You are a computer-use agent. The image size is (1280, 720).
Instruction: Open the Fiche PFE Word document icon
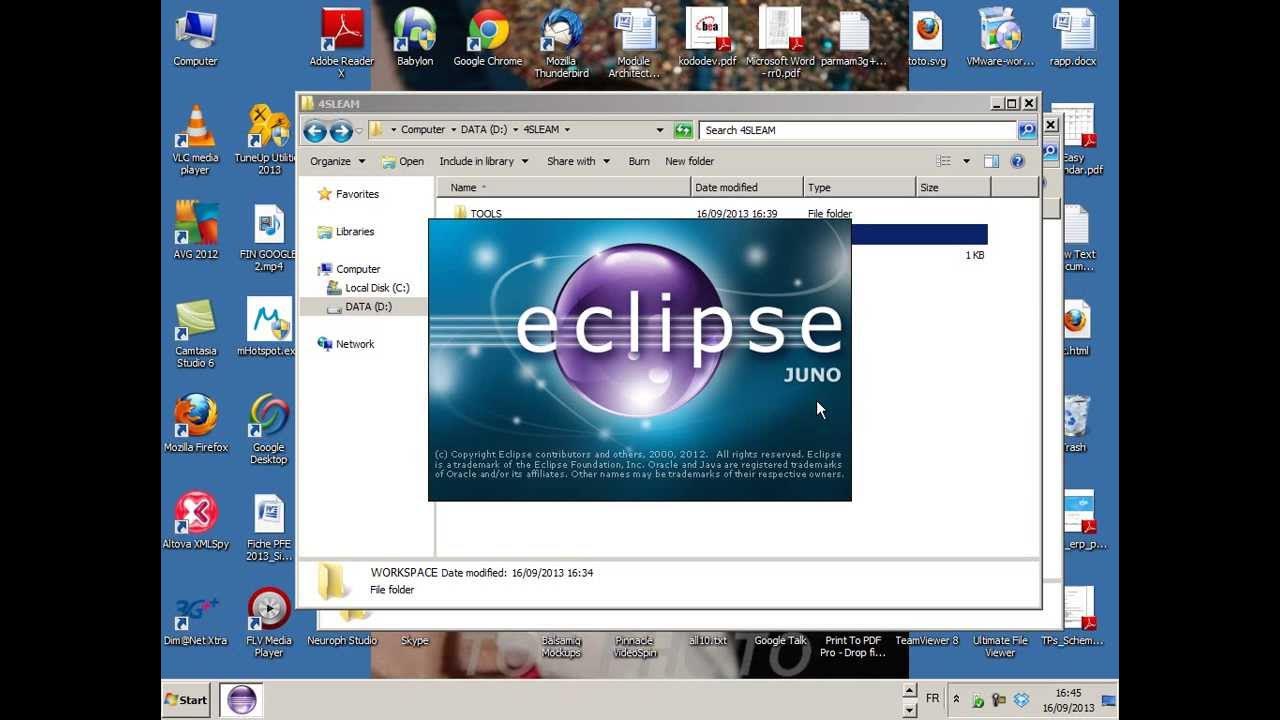pos(268,527)
